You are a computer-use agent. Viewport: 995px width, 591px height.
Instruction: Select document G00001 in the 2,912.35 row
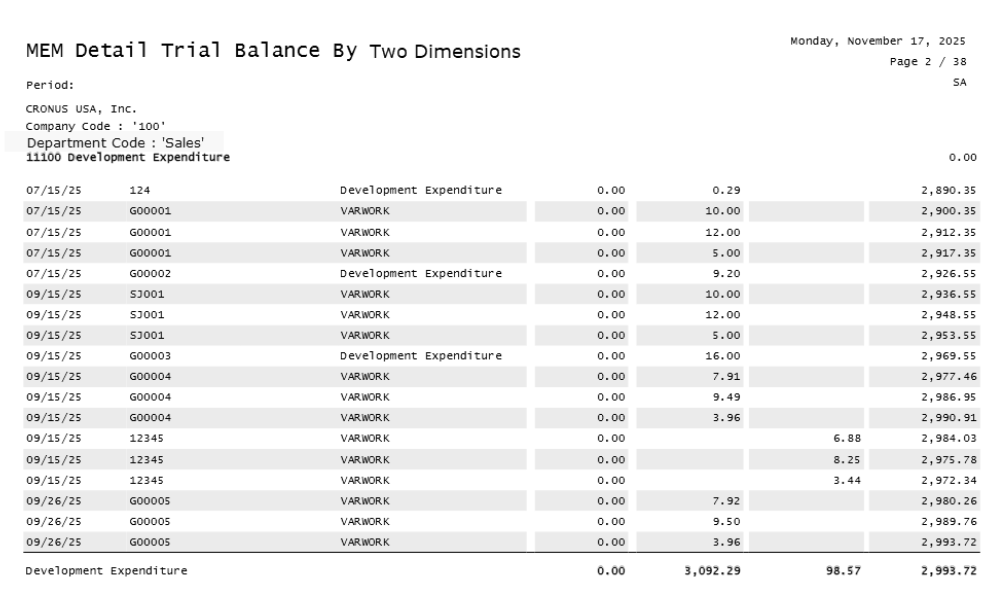[150, 232]
